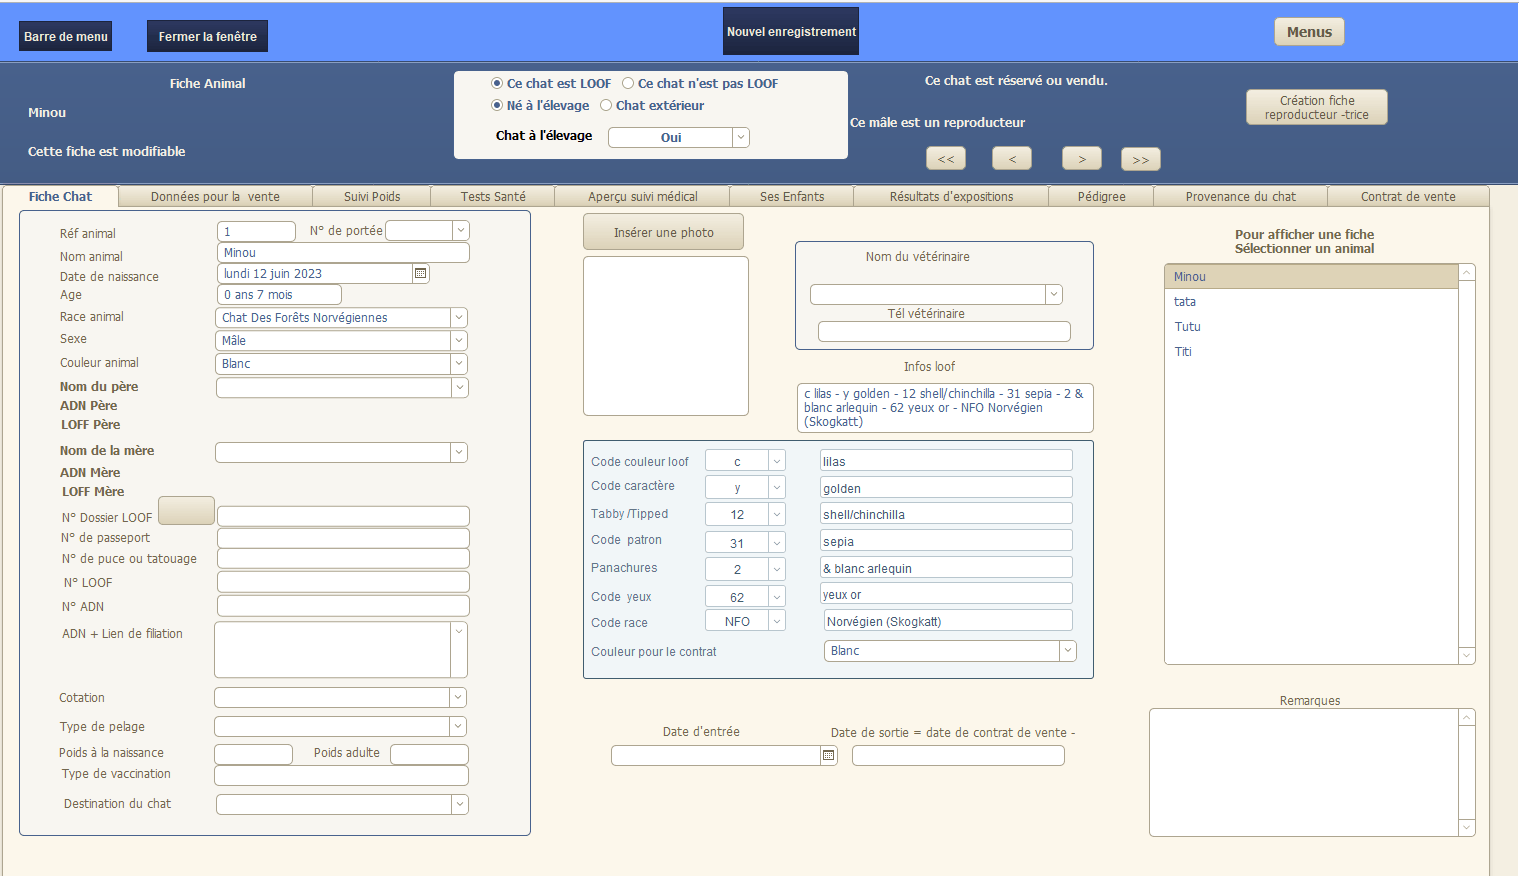Switch to the Suivi Poids tab
Viewport: 1519px width, 876px height.
pyautogui.click(x=371, y=196)
